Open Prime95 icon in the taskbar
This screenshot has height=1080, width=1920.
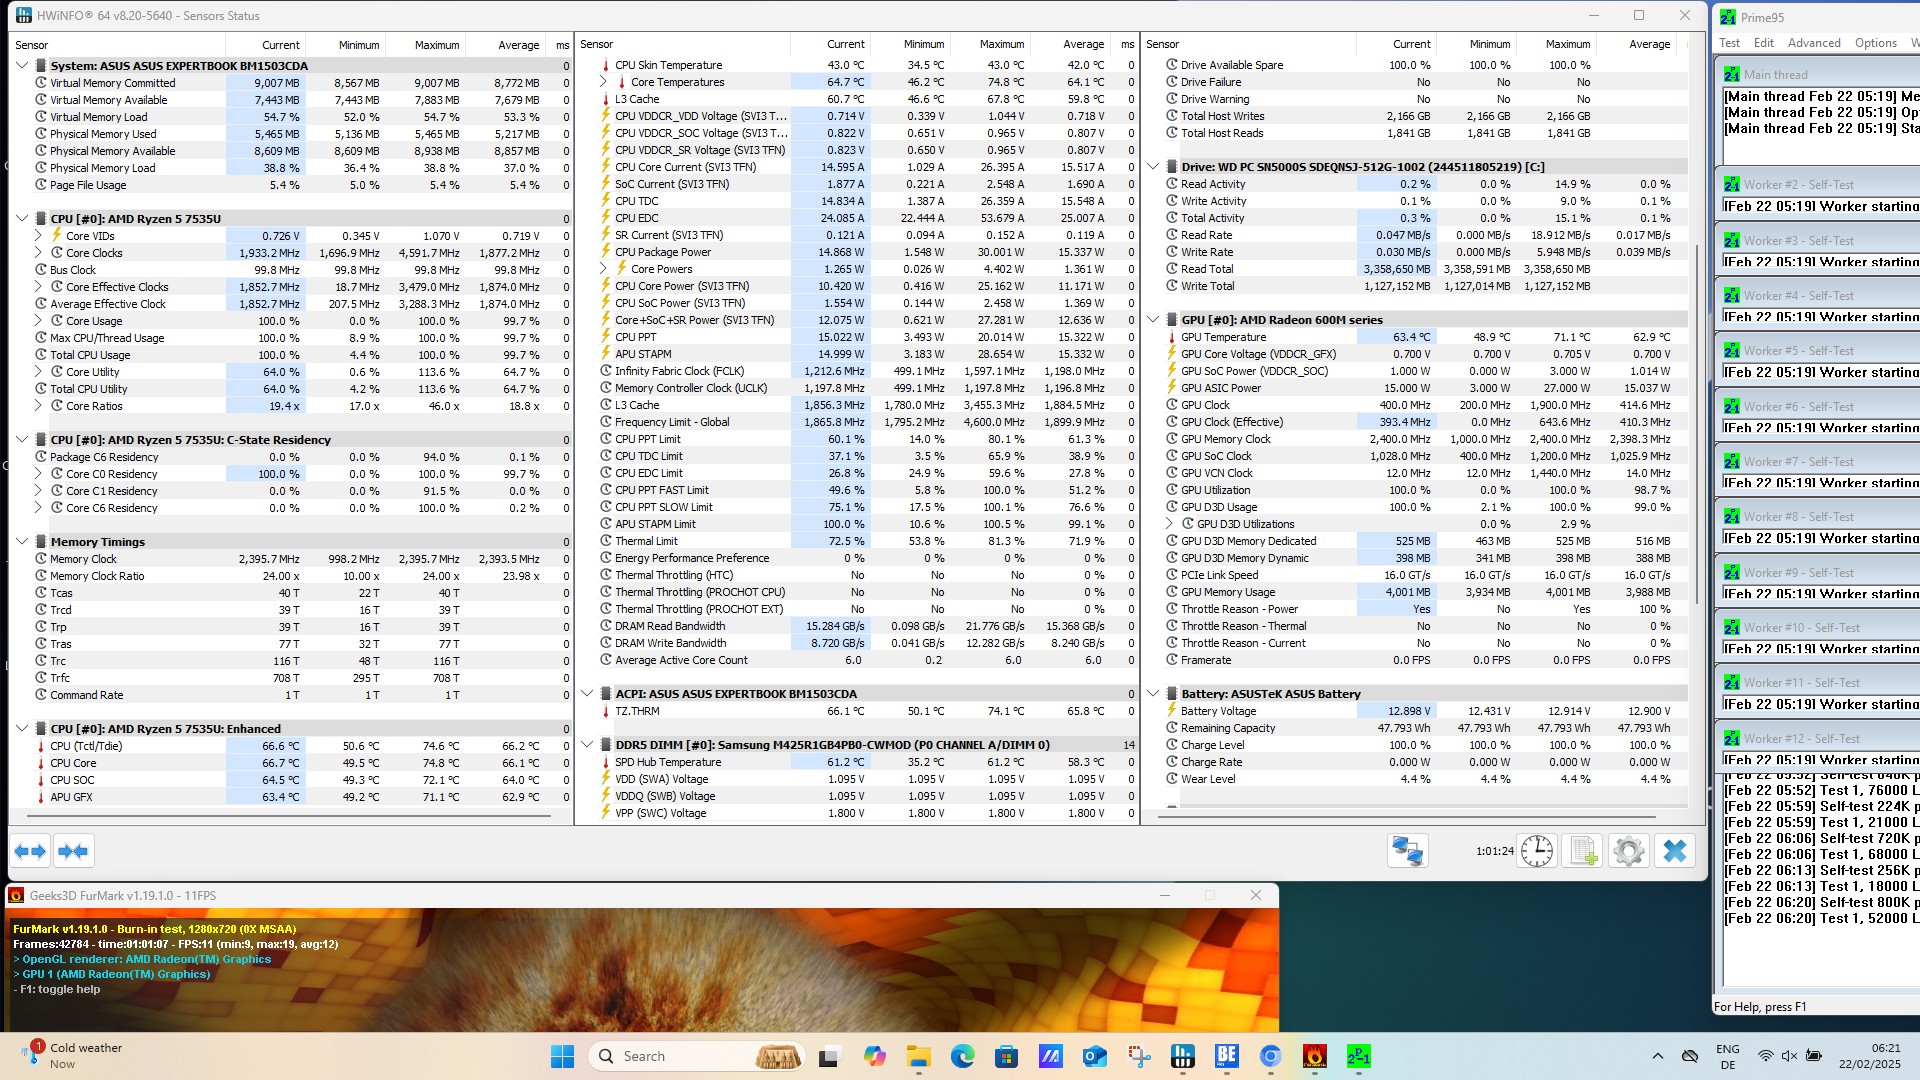[x=1358, y=1056]
